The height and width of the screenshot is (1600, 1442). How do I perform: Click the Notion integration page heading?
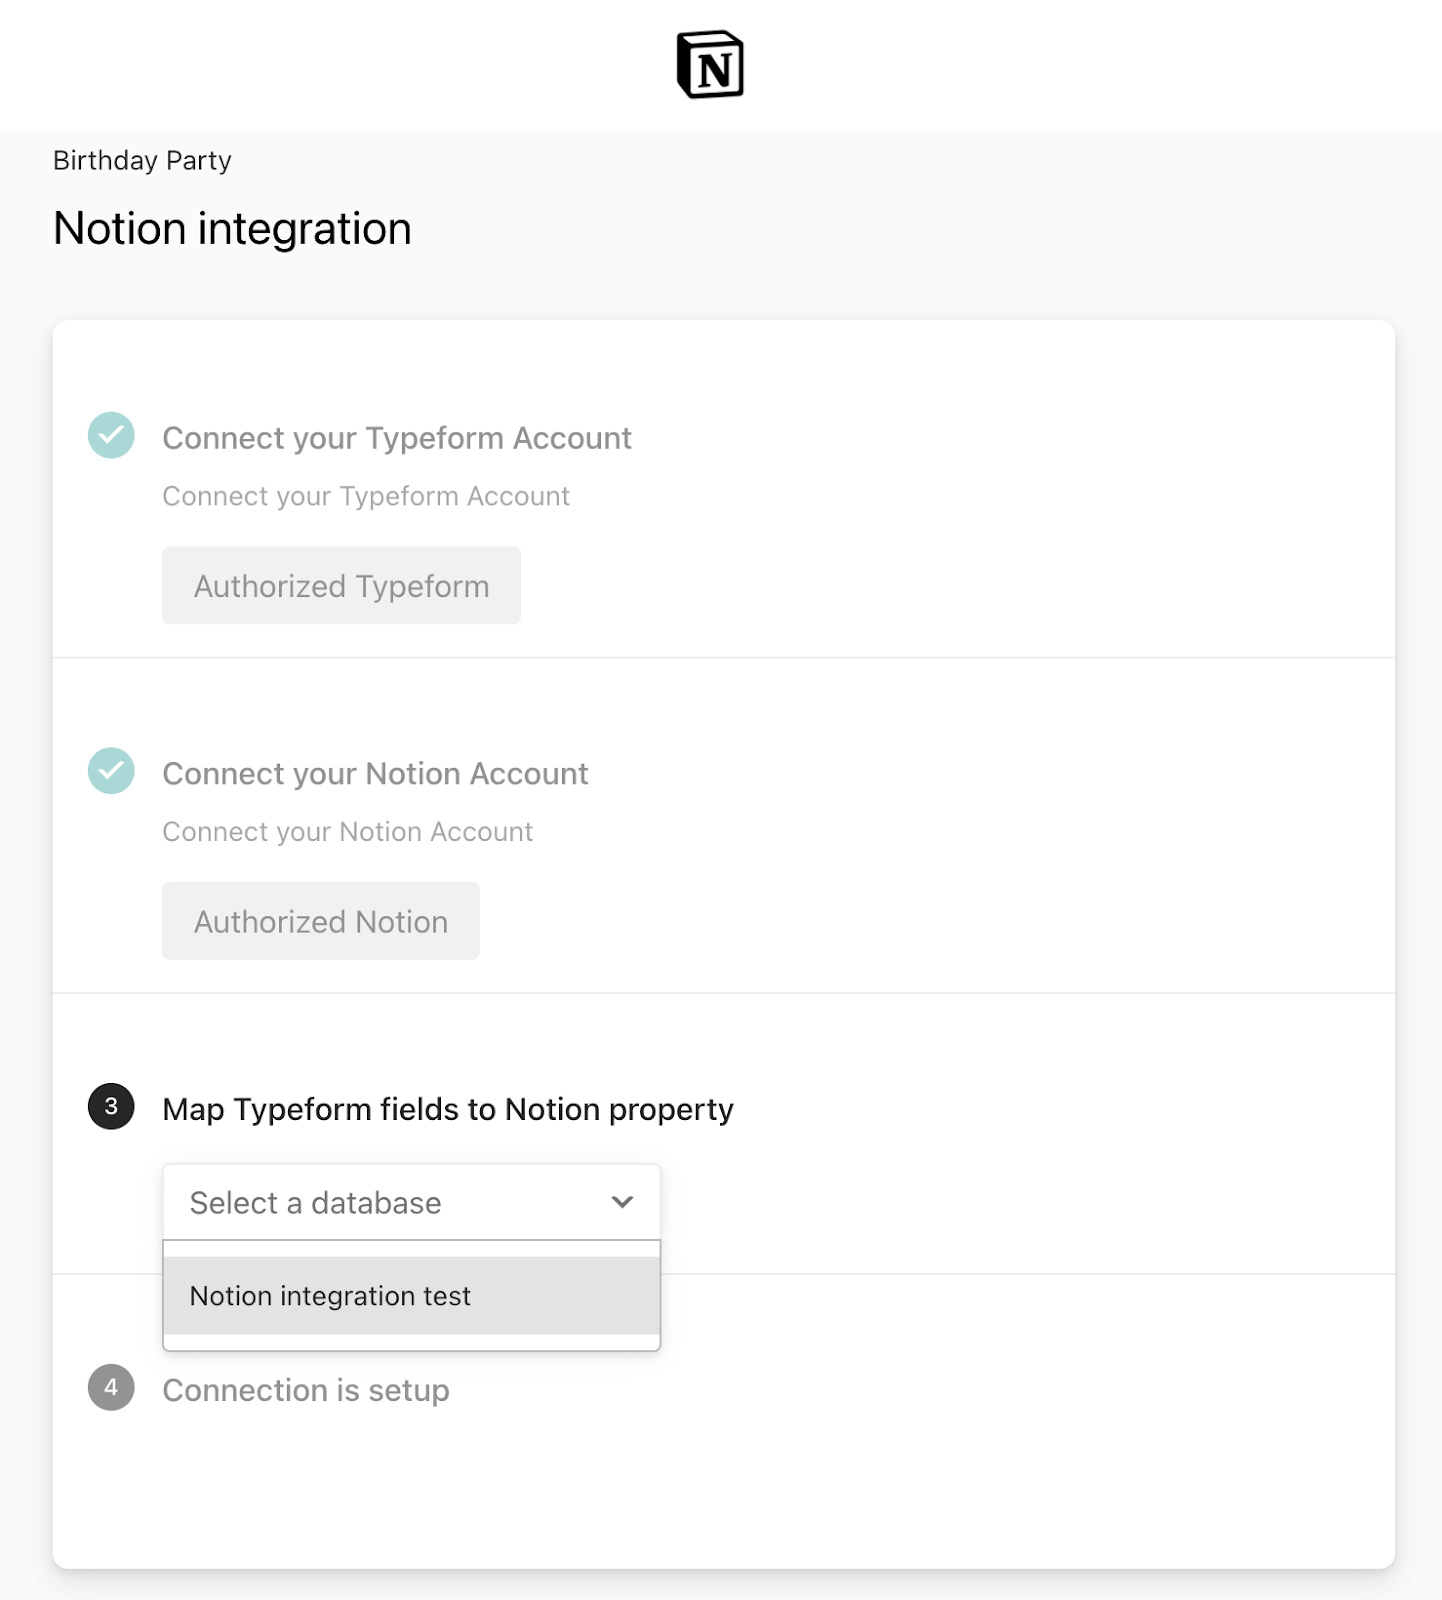click(232, 229)
